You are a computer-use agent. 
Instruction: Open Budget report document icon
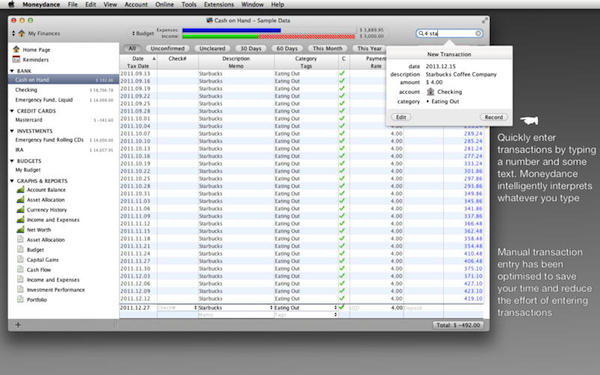coord(20,249)
